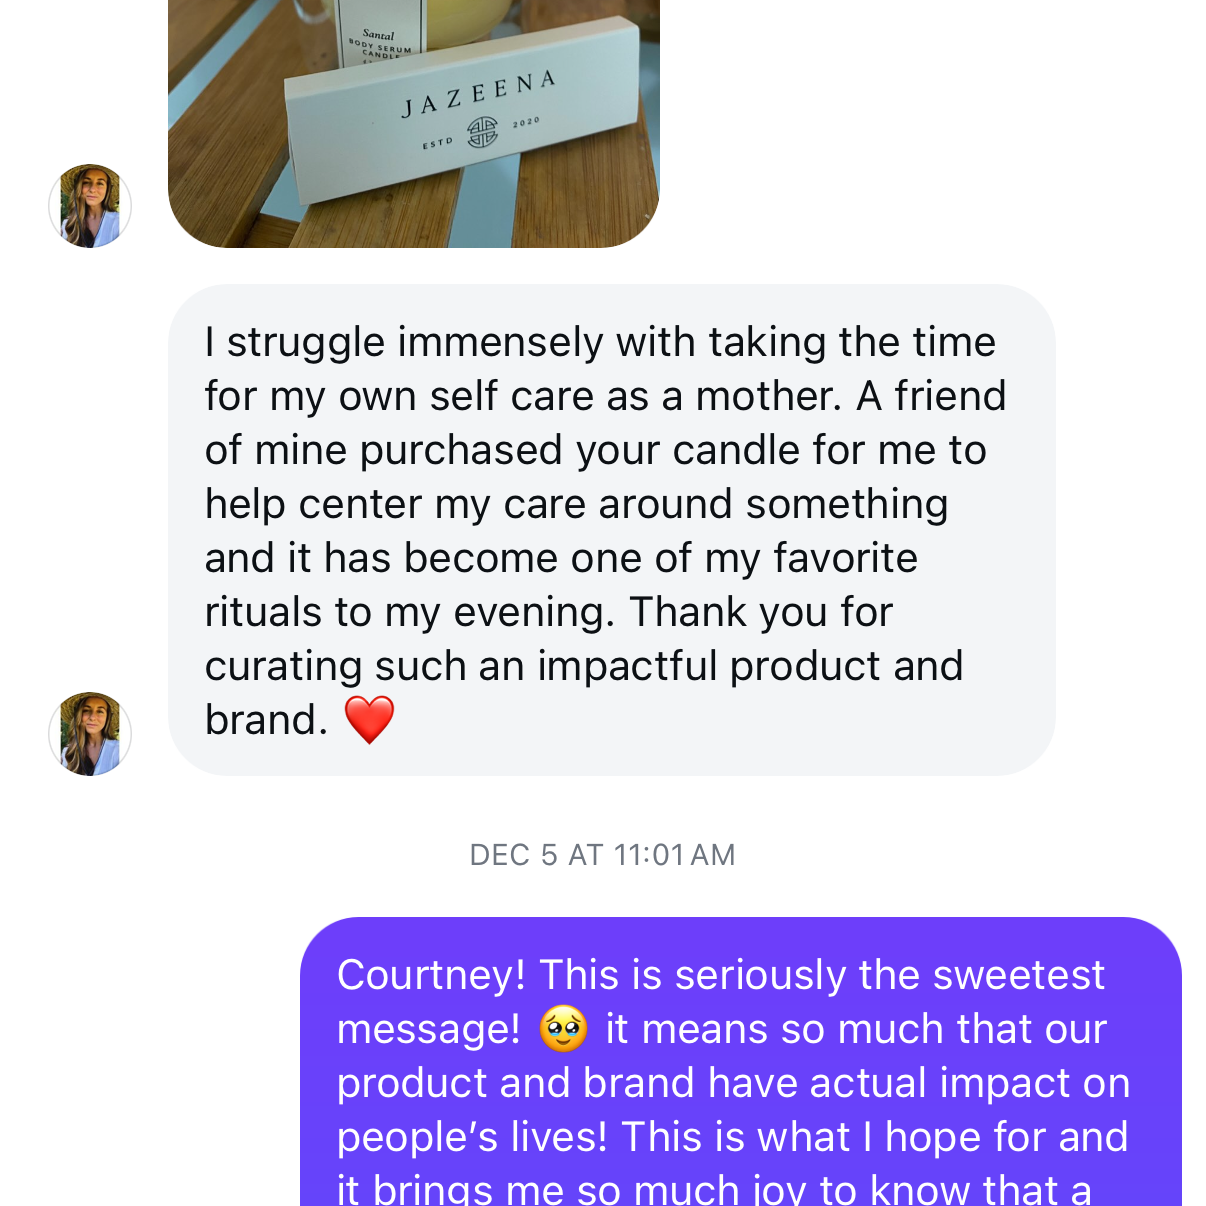Click the red heart emoji

click(x=369, y=720)
